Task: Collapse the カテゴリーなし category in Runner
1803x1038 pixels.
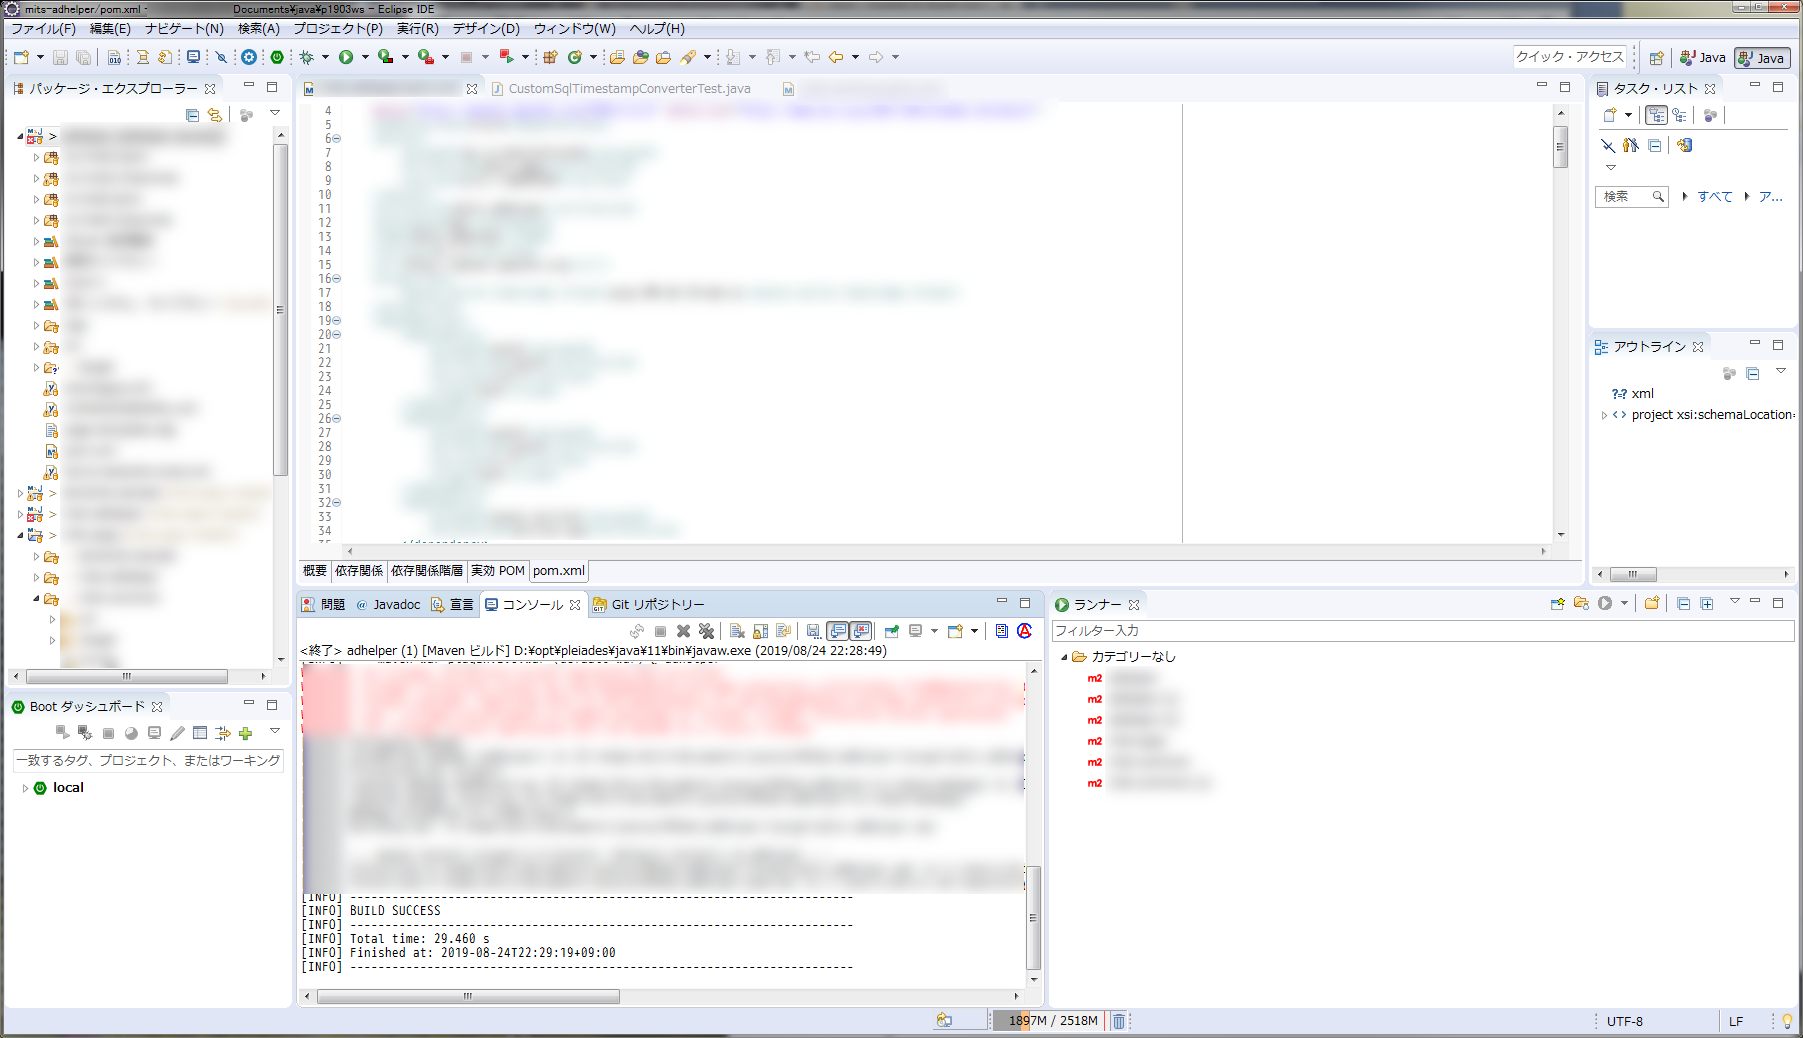Action: pos(1063,657)
